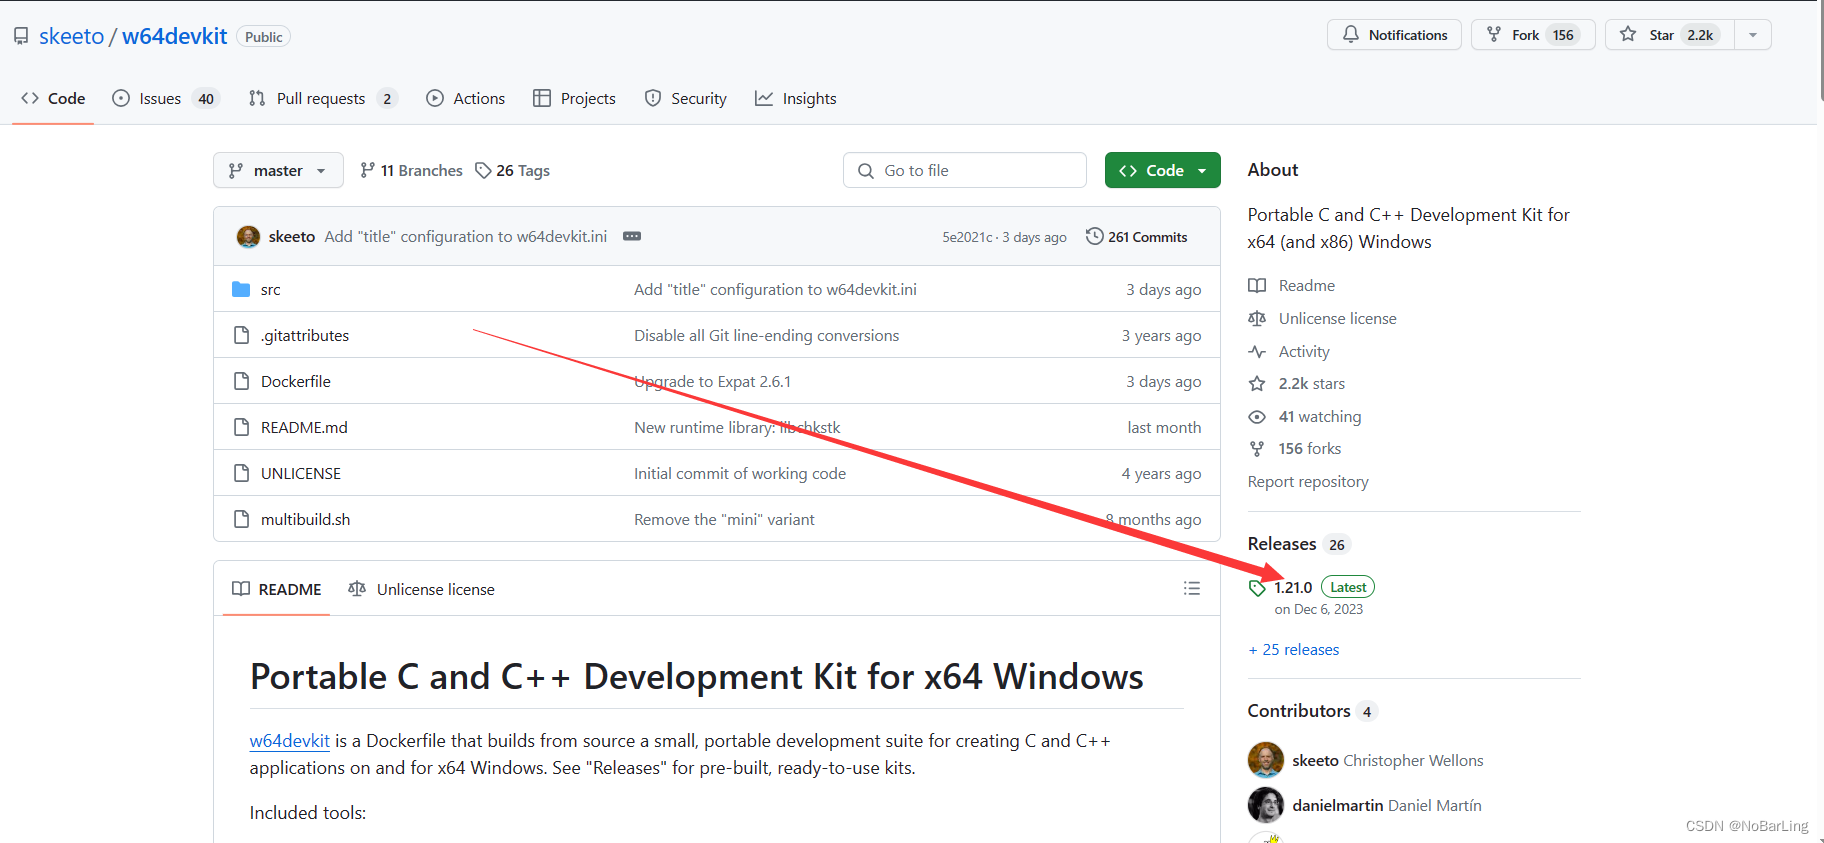This screenshot has height=843, width=1824.
Task: Open the README outline list icon
Action: click(1192, 588)
